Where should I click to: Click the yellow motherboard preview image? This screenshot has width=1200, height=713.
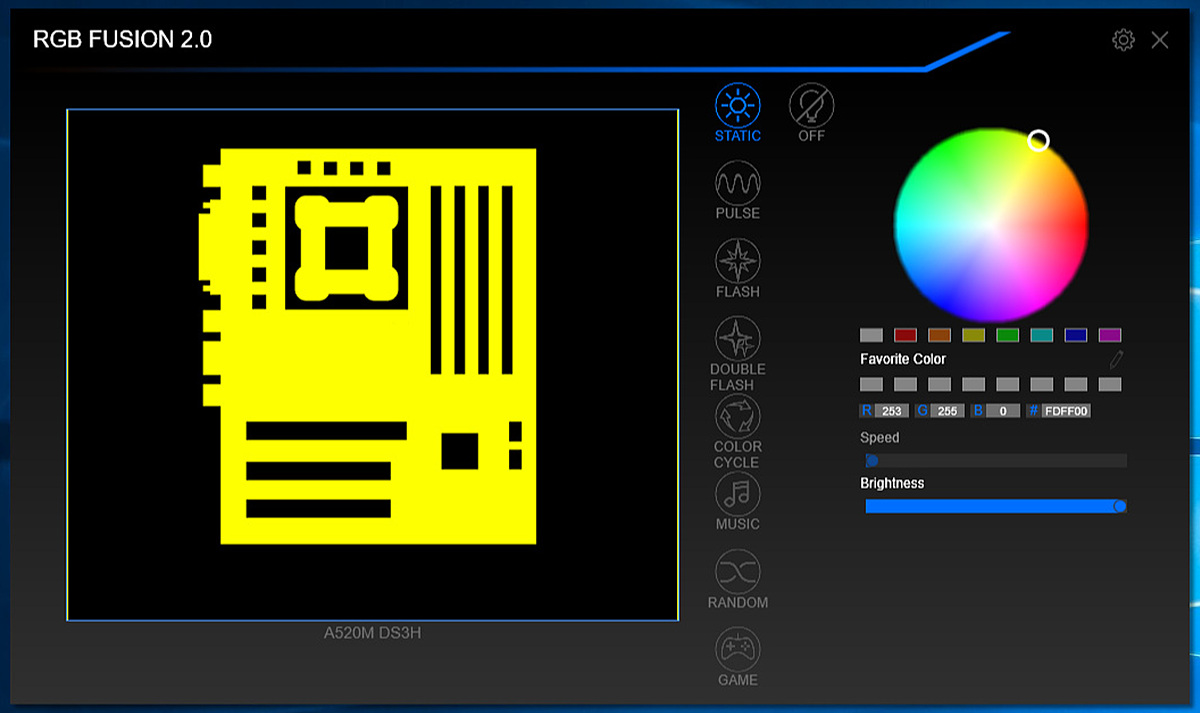tap(368, 346)
